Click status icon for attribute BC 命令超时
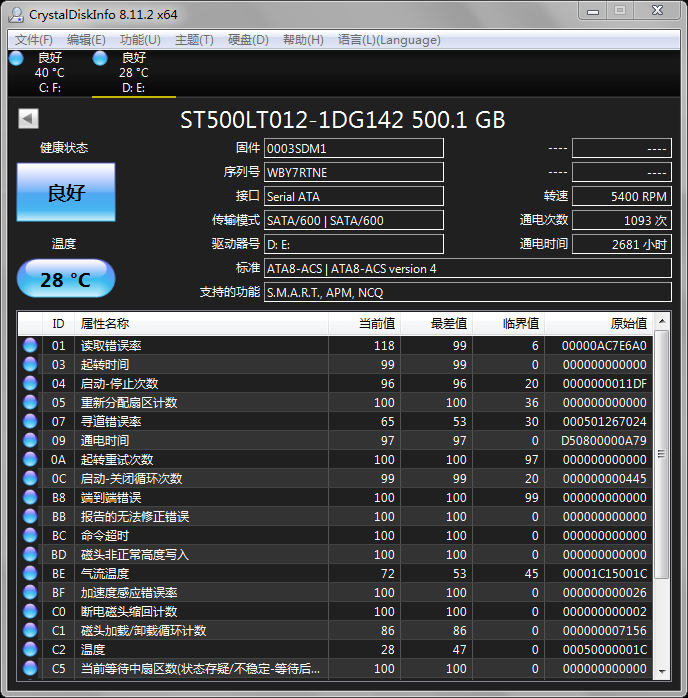688x698 pixels. [30, 536]
